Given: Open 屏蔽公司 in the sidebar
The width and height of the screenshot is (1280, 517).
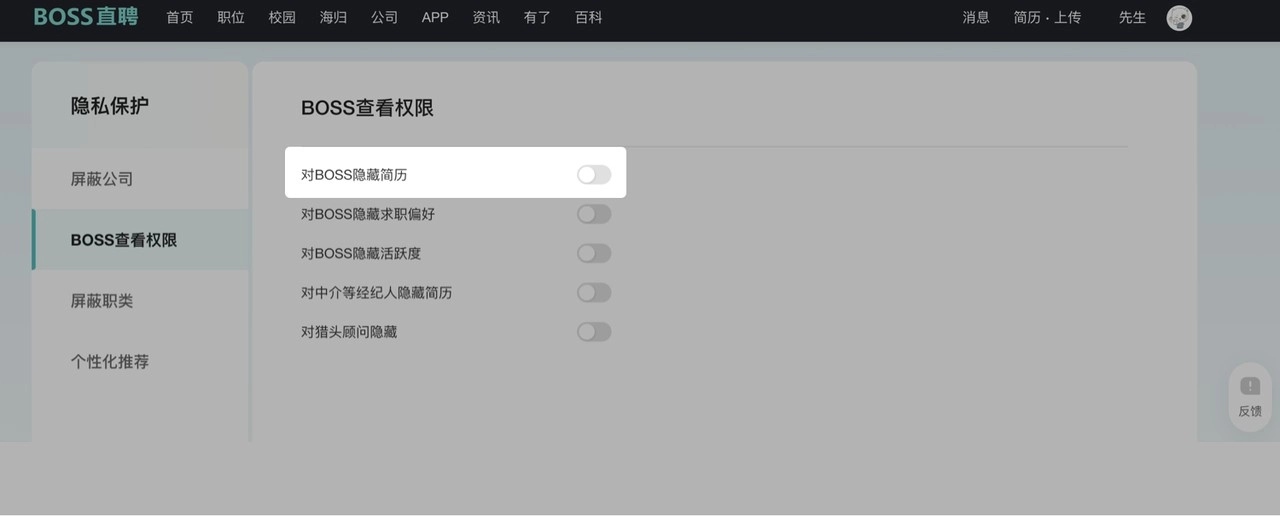Looking at the screenshot, I should click(x=102, y=179).
